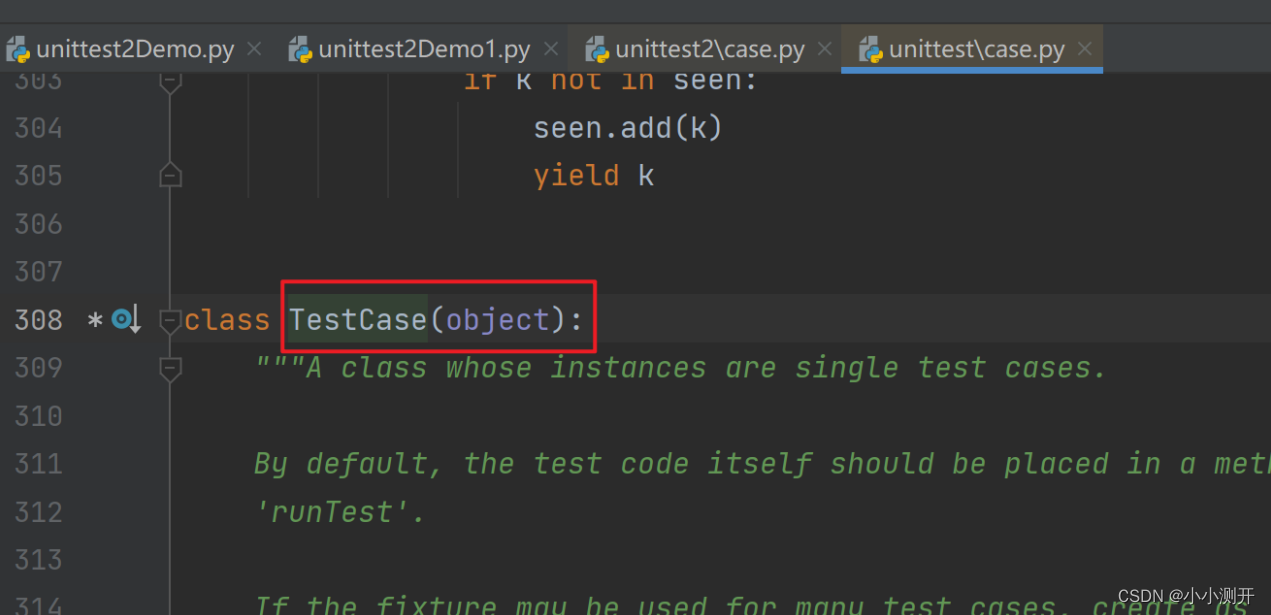The width and height of the screenshot is (1271, 615).
Task: Click the asterisk bookmark marker at line 308
Action: tap(94, 318)
